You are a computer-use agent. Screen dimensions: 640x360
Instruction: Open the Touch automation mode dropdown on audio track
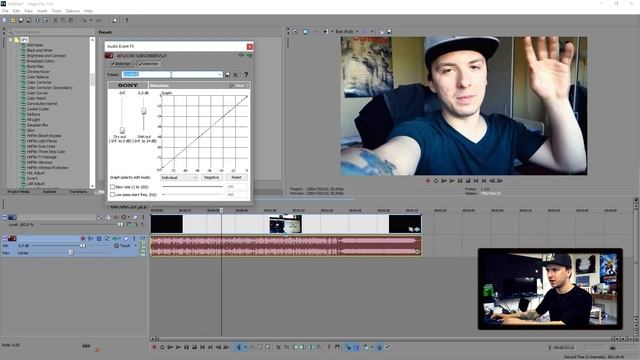(x=136, y=246)
